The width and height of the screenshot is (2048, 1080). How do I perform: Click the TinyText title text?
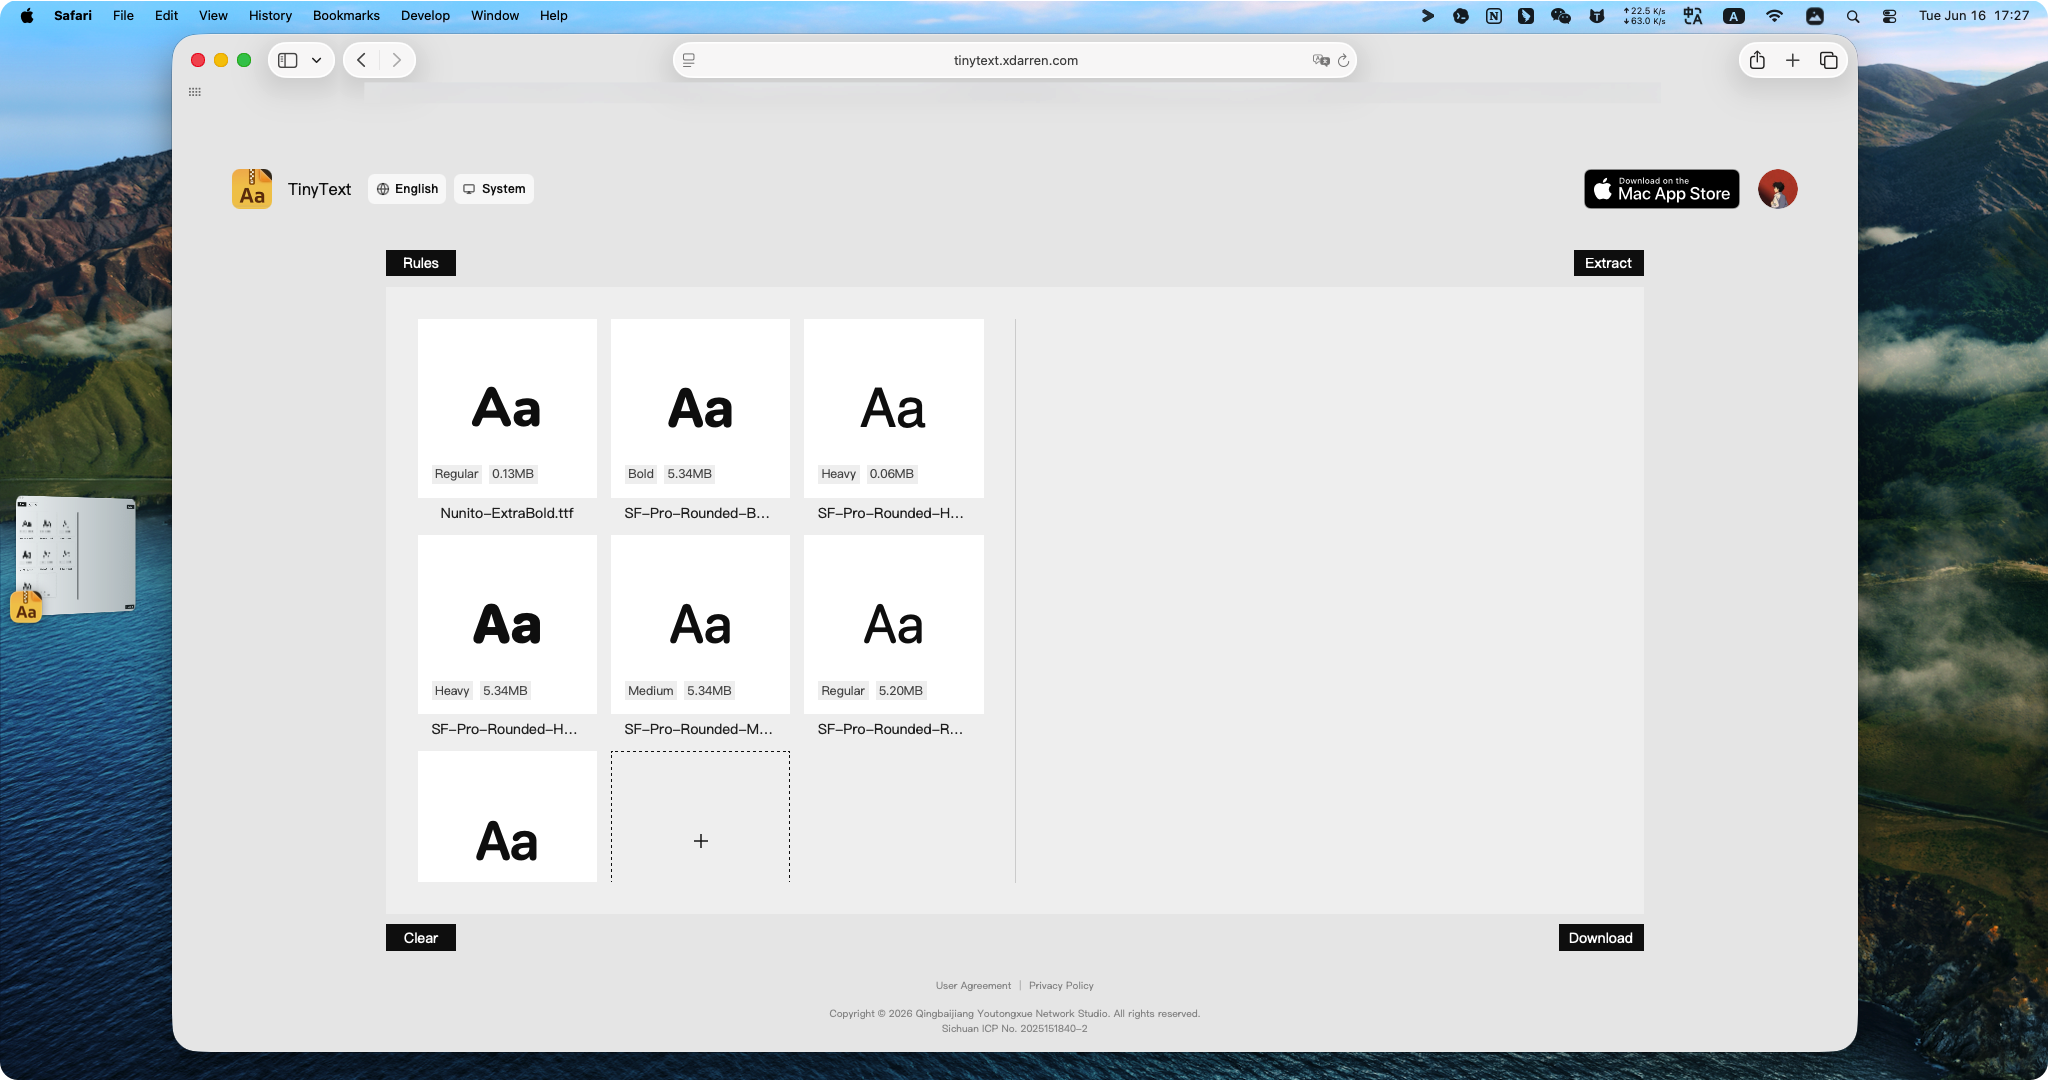click(x=319, y=189)
